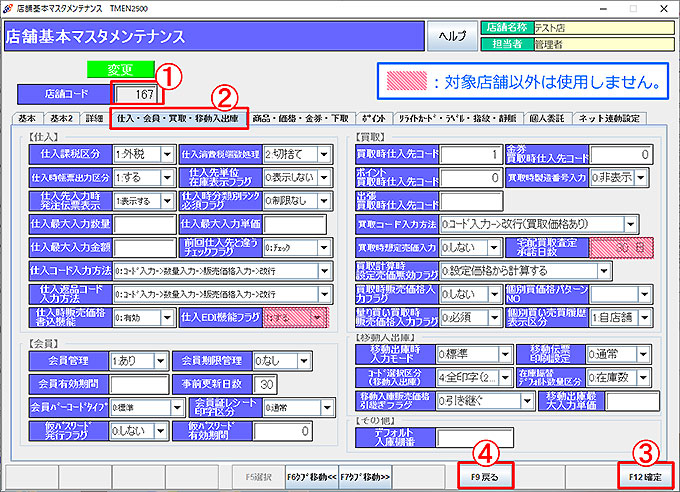Click F6 タブ移動<< previous tab button
Screen dimensions: 680x492
(313, 475)
